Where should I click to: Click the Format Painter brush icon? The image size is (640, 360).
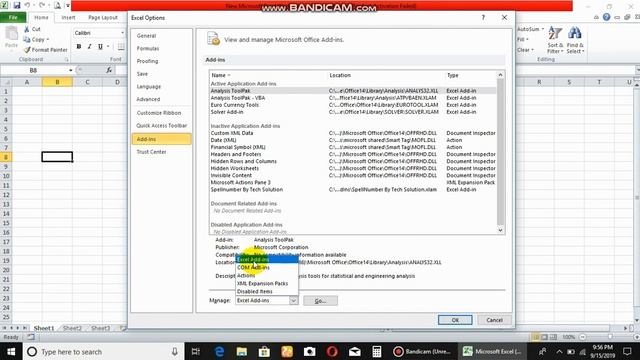(x=27, y=50)
